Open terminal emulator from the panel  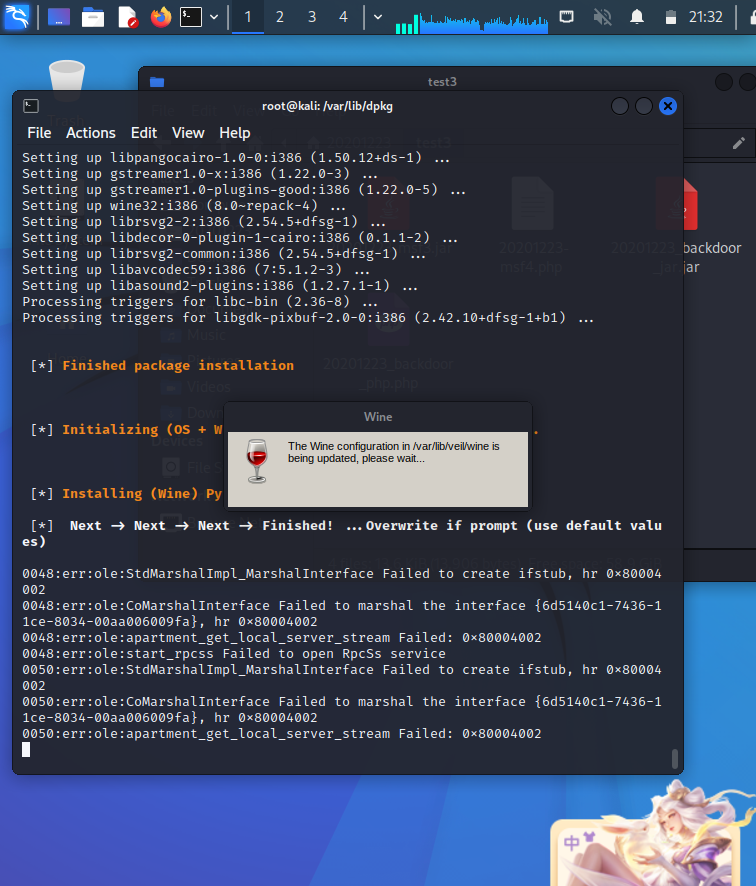point(191,17)
